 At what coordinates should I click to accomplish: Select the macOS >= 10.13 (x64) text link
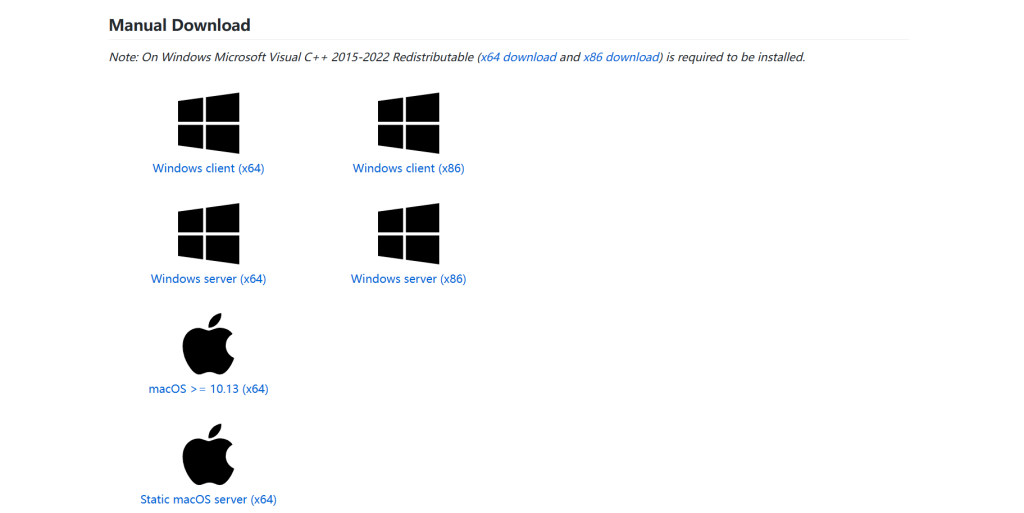(208, 389)
